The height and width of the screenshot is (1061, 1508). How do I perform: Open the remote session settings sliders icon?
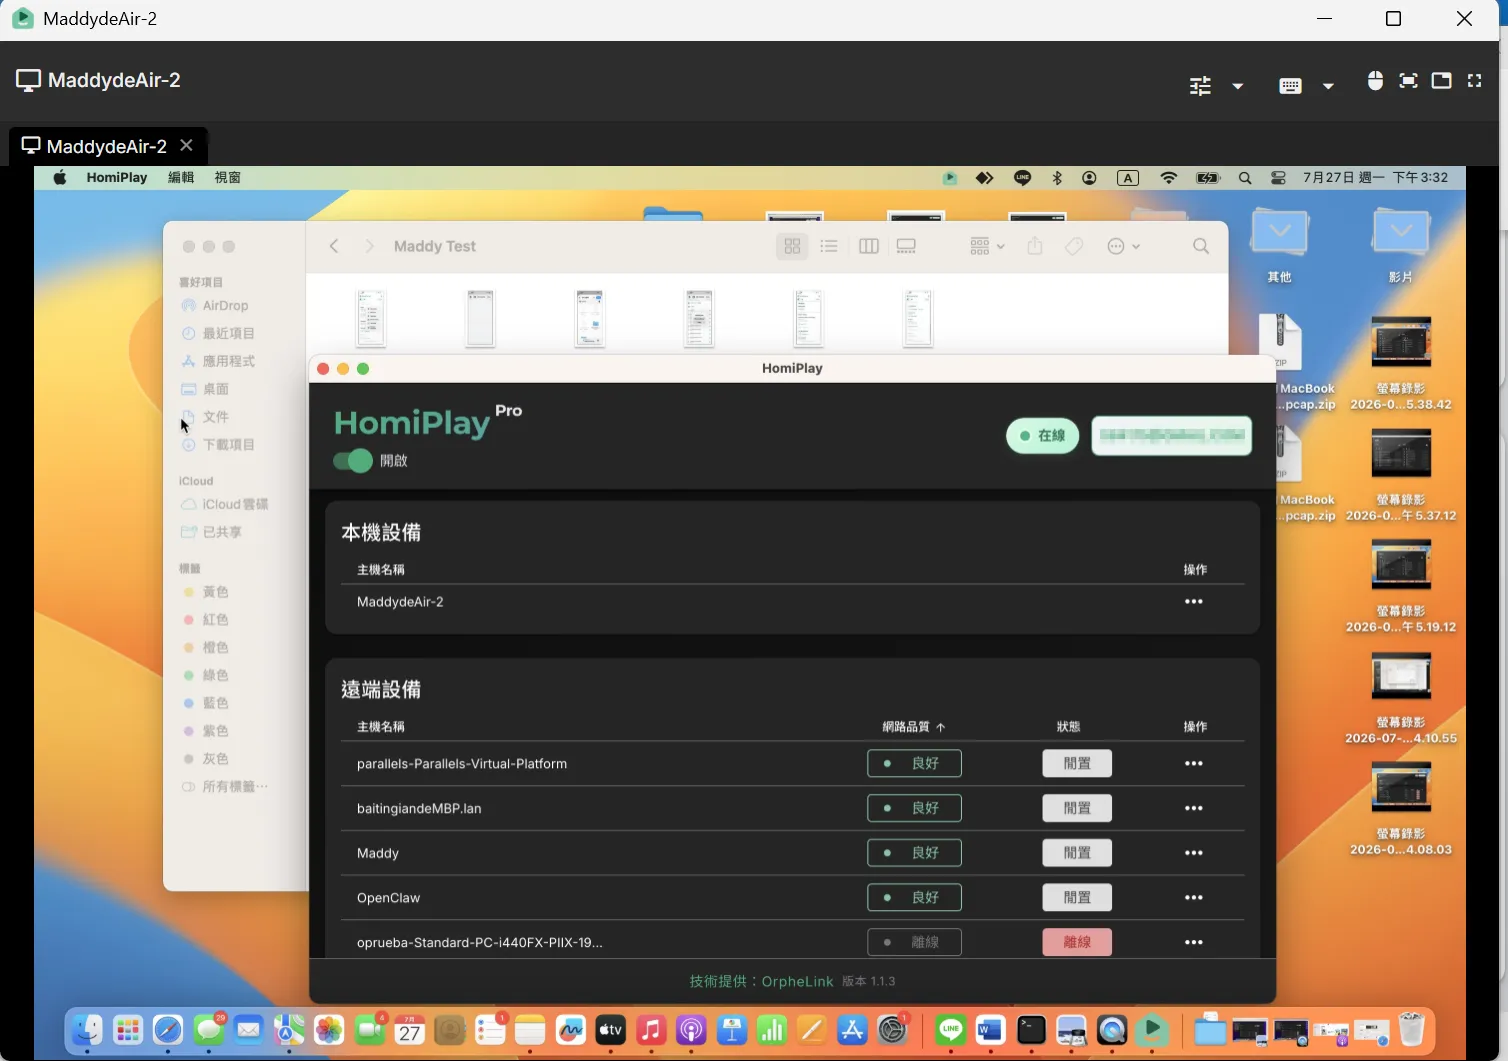click(x=1200, y=86)
